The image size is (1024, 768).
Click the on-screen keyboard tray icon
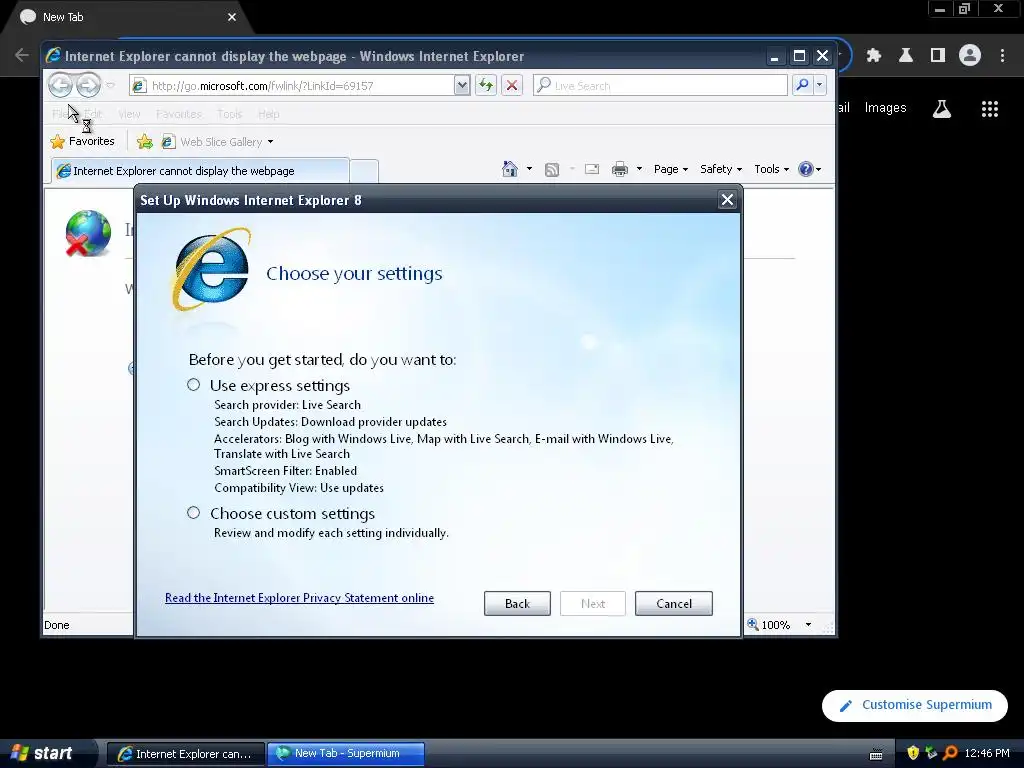pyautogui.click(x=876, y=754)
